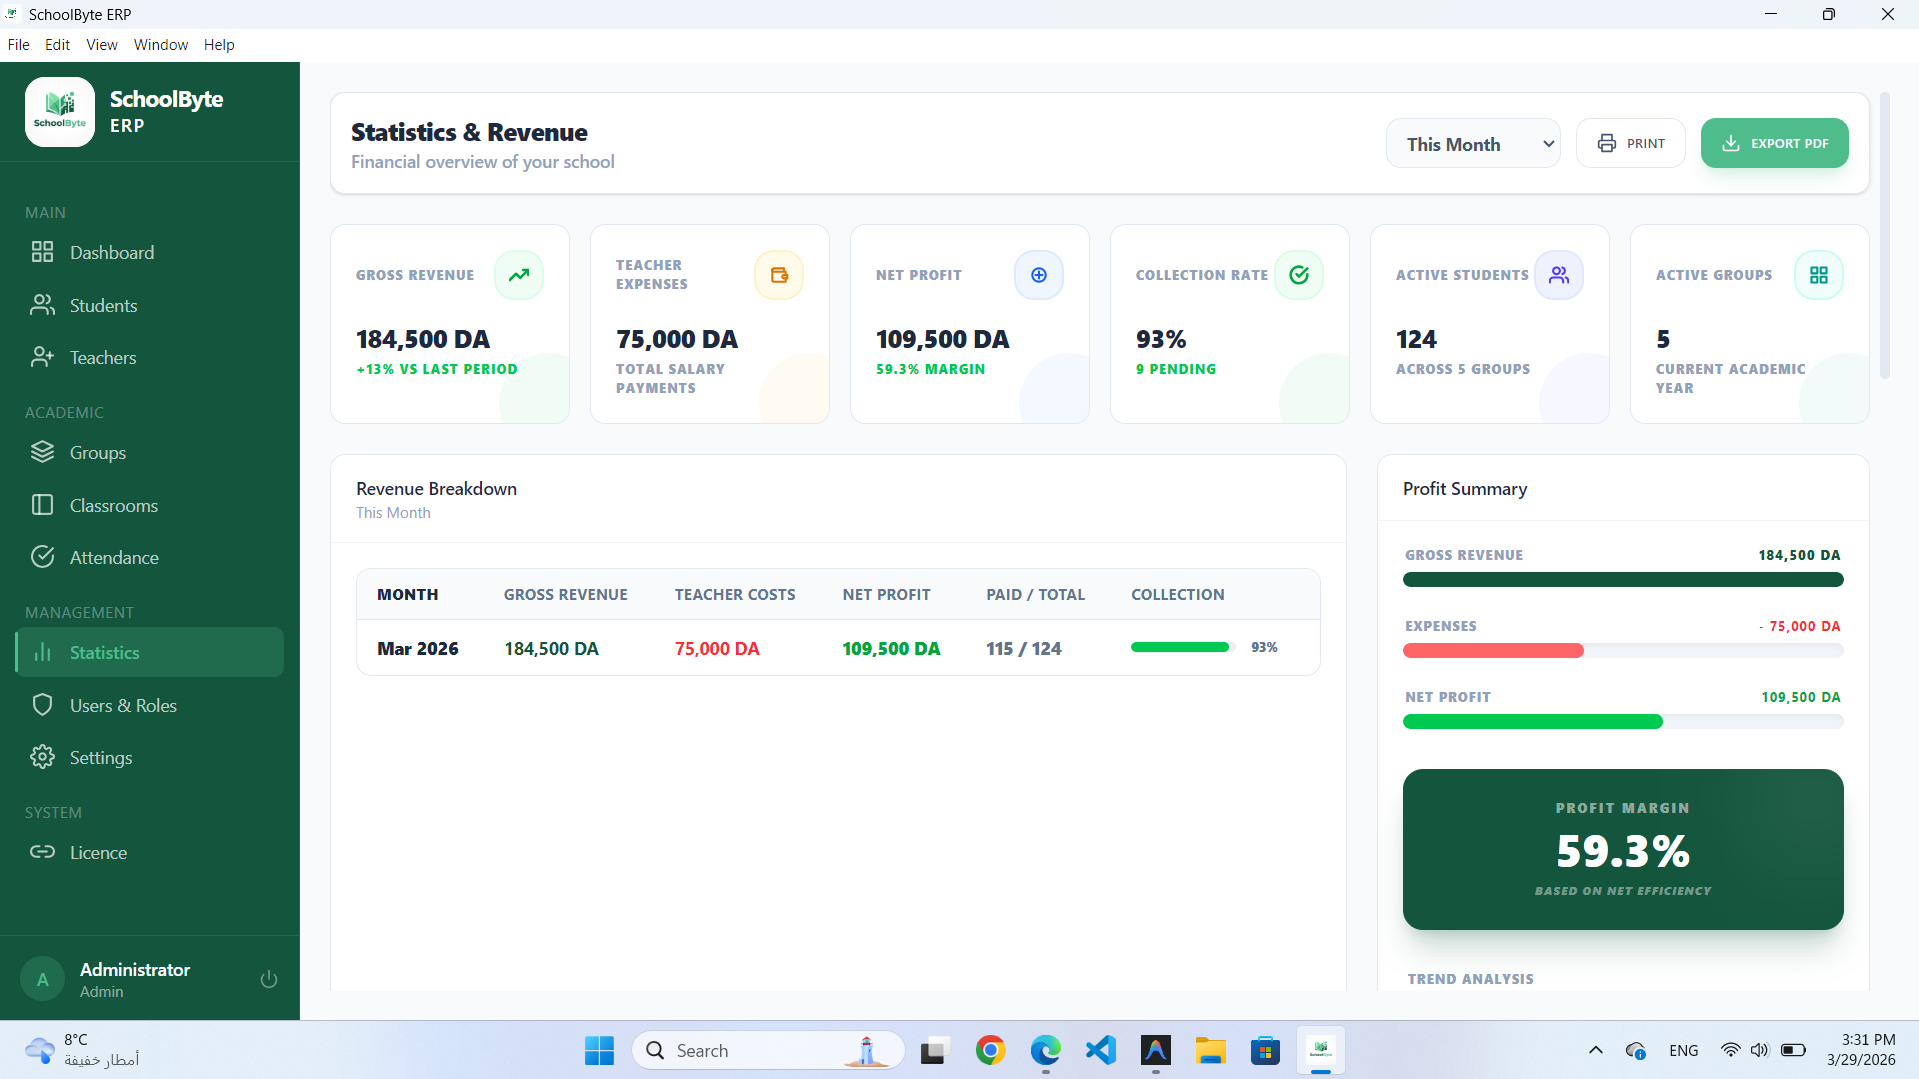Click the taskbar Search box

[x=768, y=1051]
